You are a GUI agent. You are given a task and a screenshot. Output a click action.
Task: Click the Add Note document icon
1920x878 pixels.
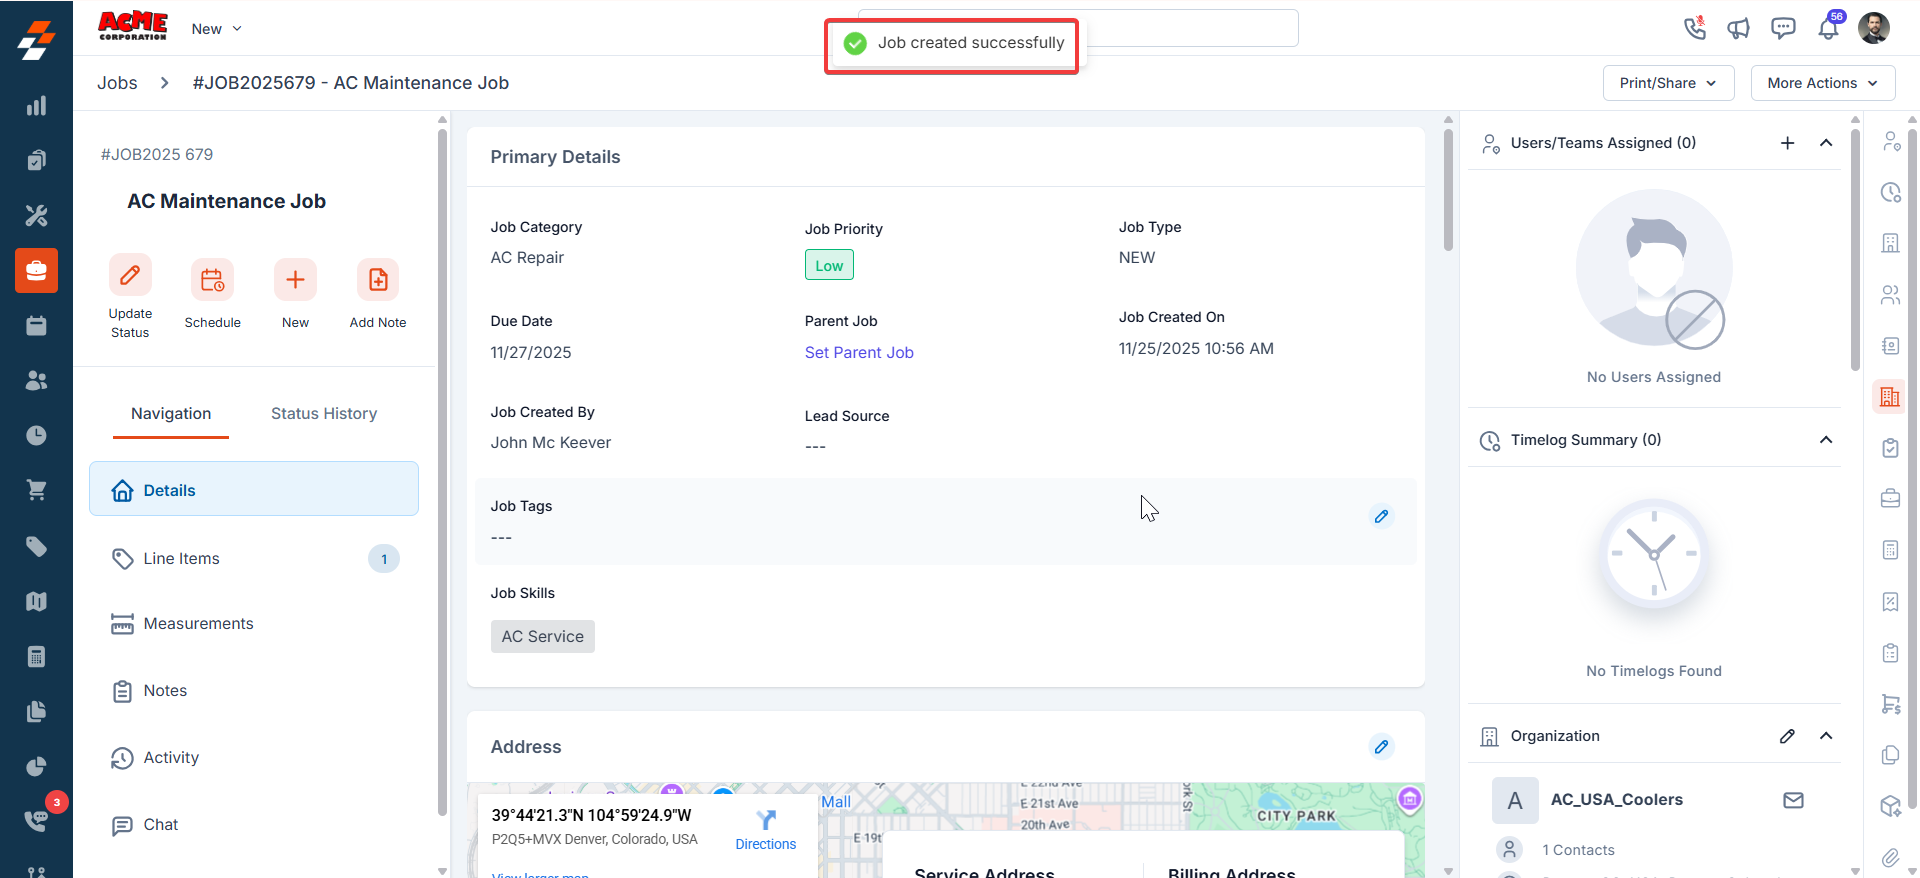coord(378,280)
